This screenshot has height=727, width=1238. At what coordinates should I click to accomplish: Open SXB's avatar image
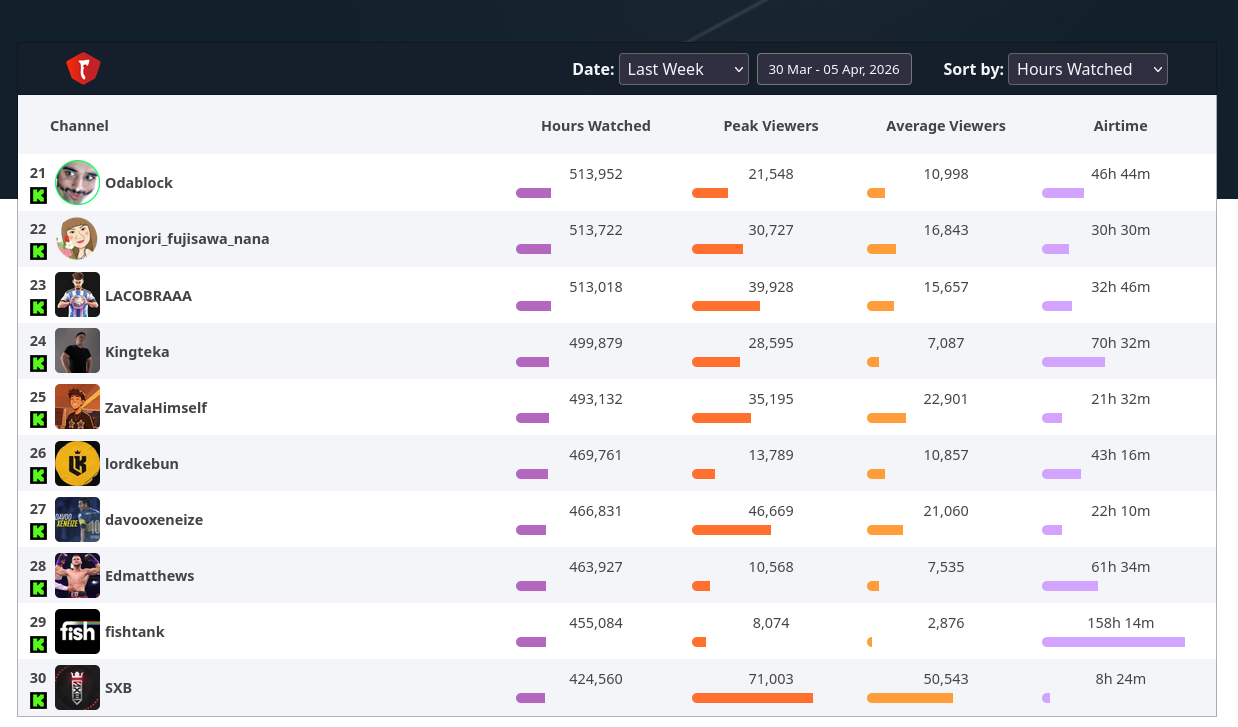77,687
